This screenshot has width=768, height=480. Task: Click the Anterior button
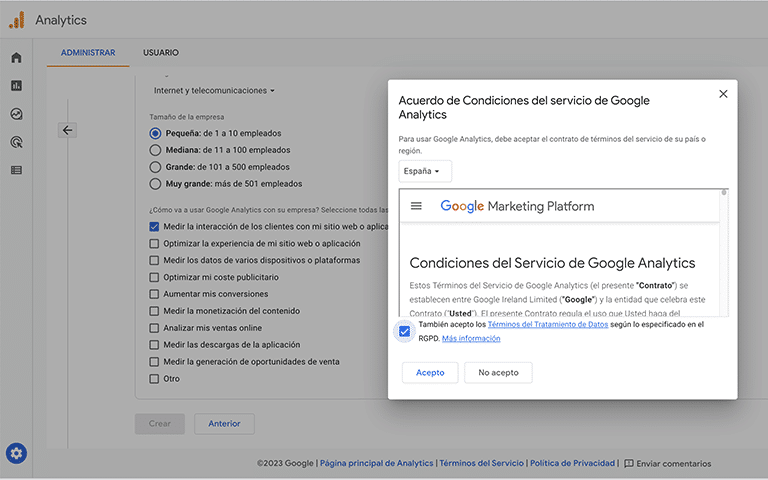(x=224, y=424)
